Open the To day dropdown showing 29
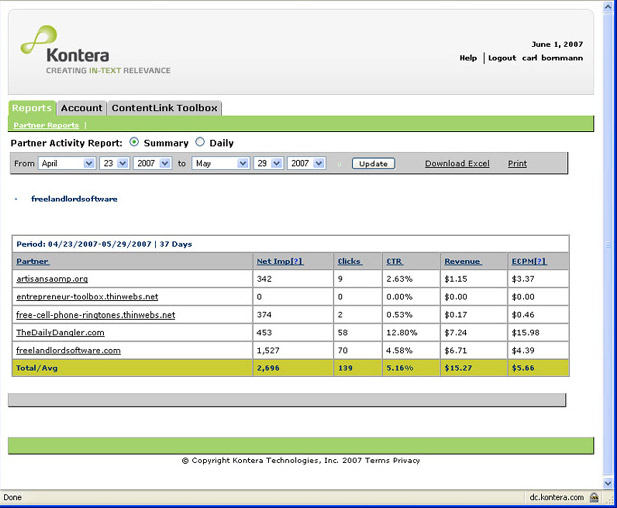617x508 pixels. [268, 163]
